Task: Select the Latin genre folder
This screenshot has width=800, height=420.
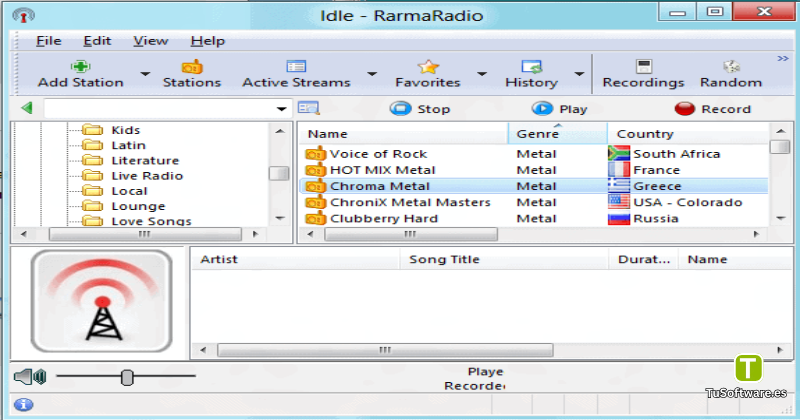Action: pos(129,145)
